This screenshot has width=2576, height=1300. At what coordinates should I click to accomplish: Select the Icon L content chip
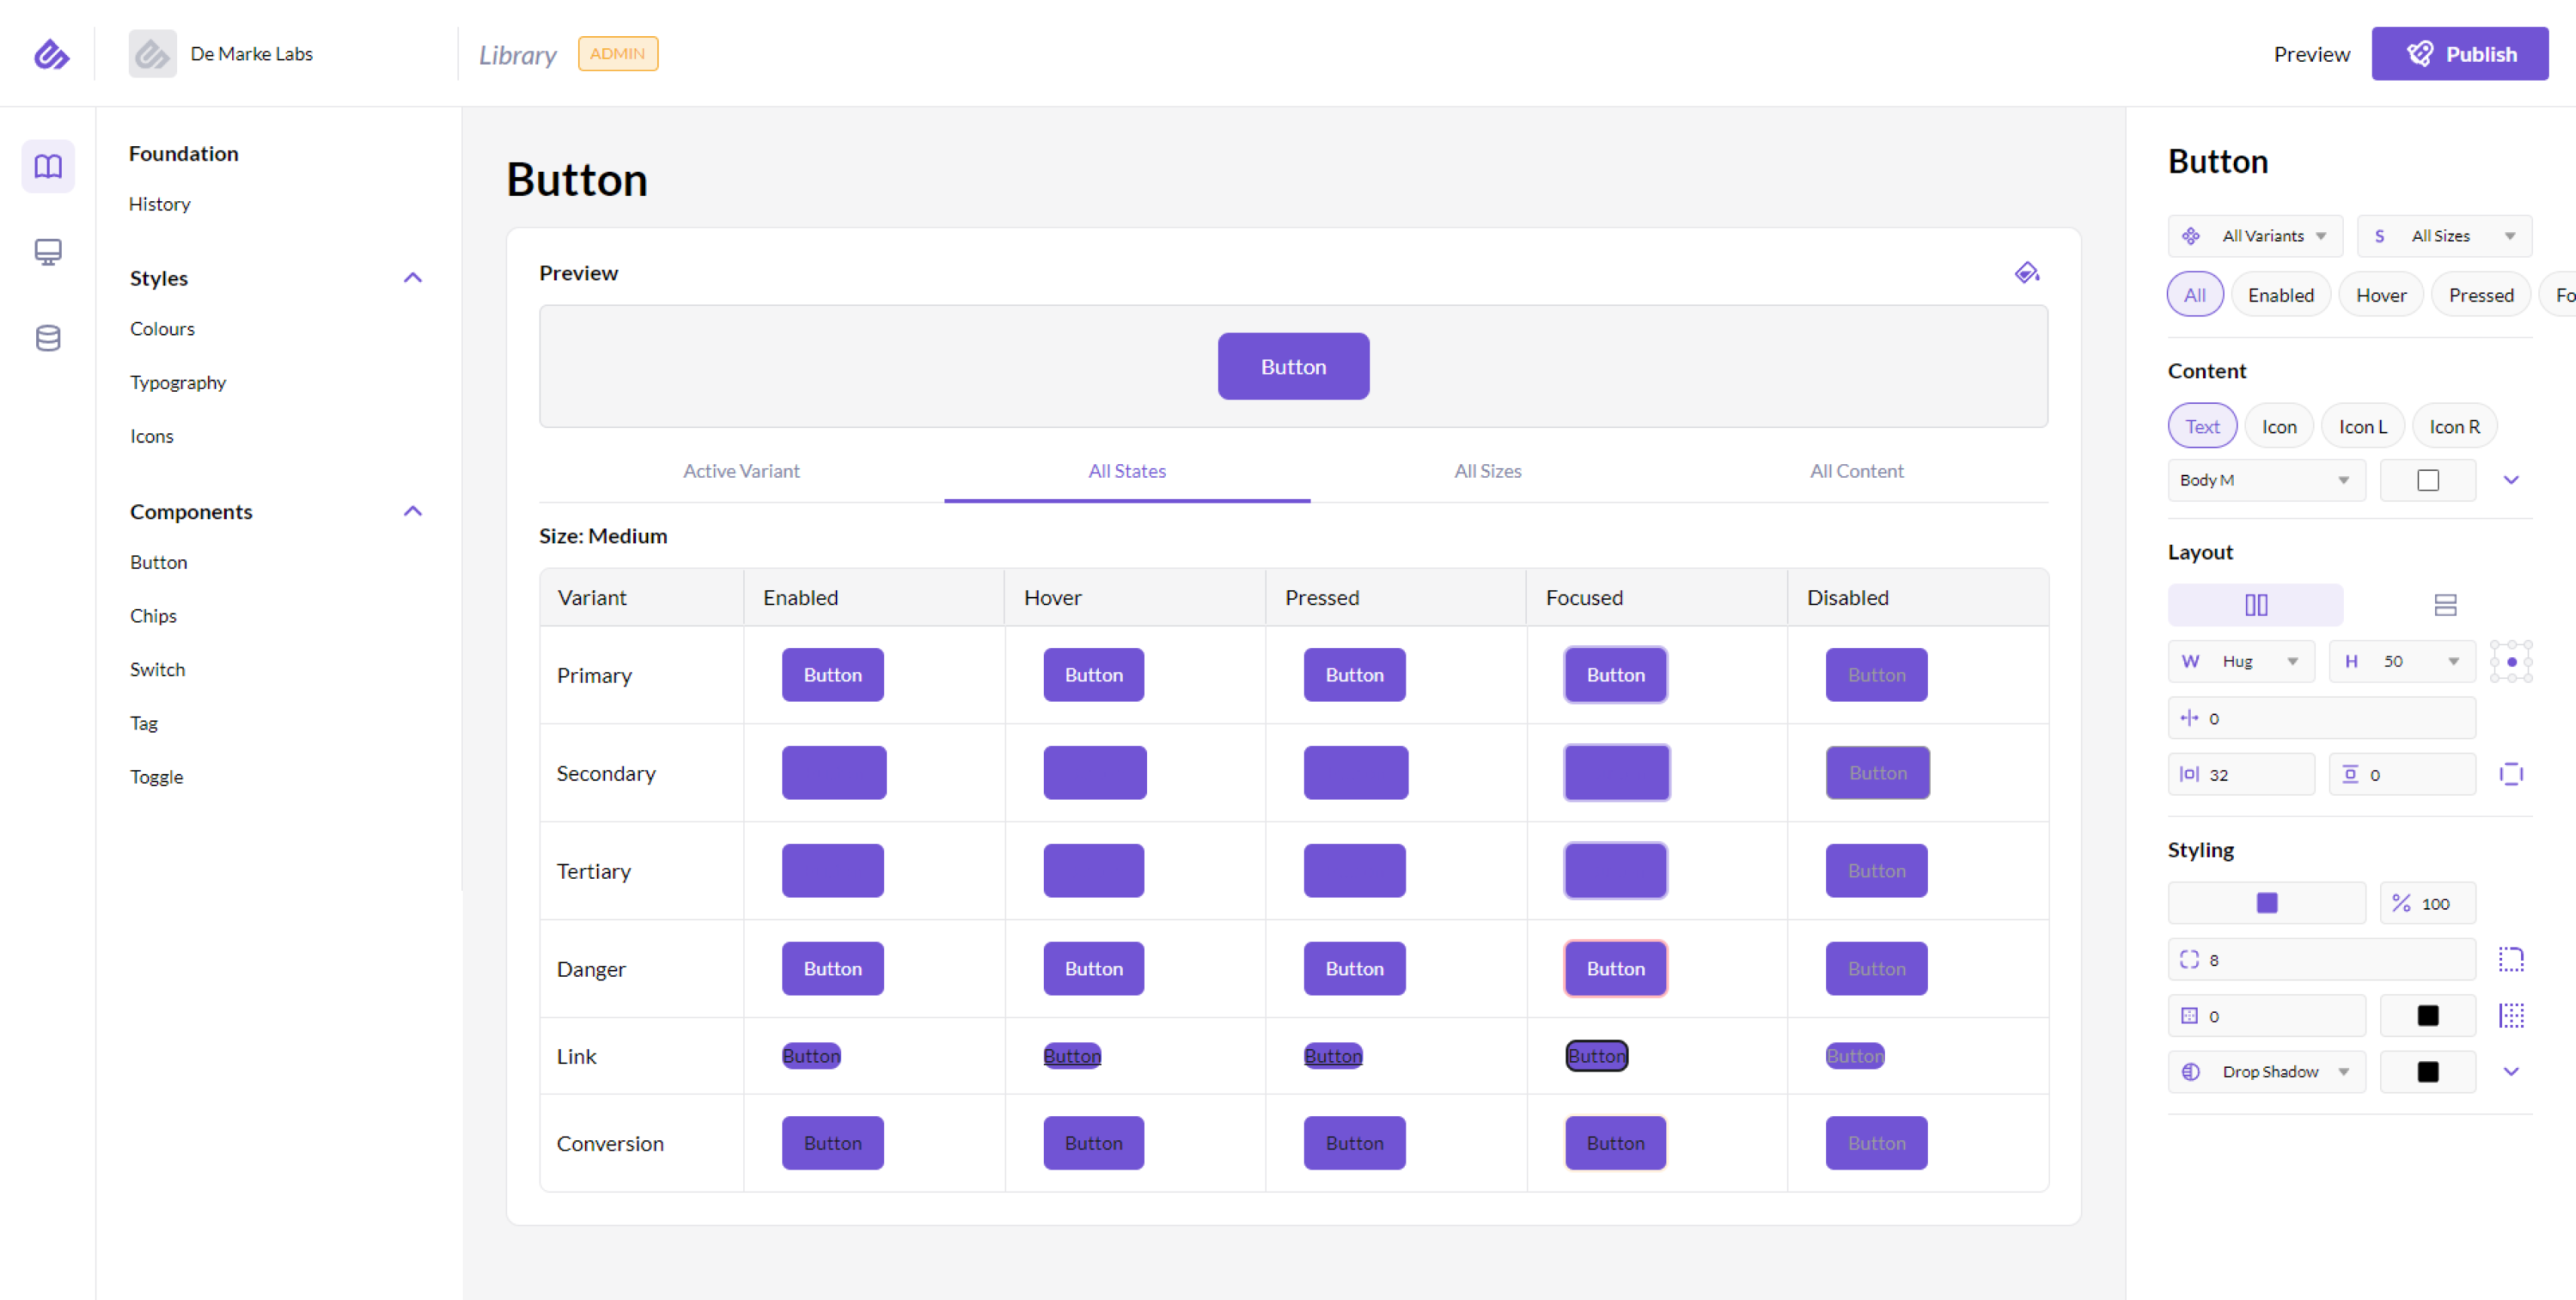[x=2362, y=427]
